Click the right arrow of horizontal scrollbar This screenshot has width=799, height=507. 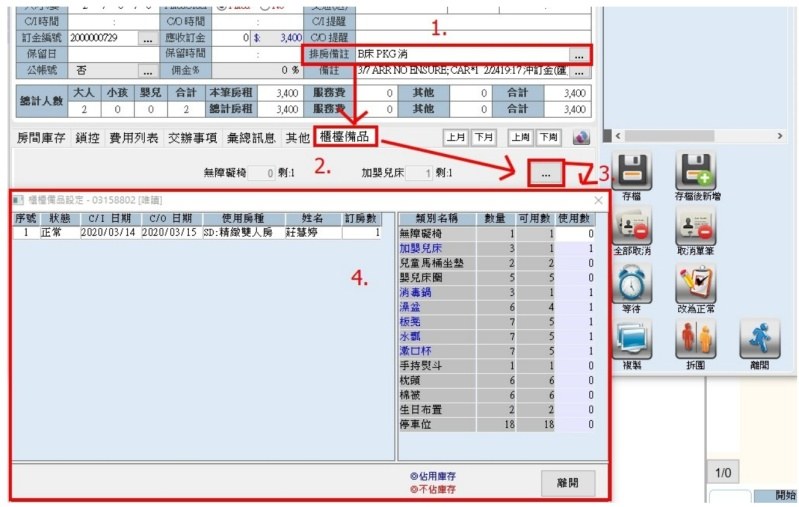(x=780, y=136)
